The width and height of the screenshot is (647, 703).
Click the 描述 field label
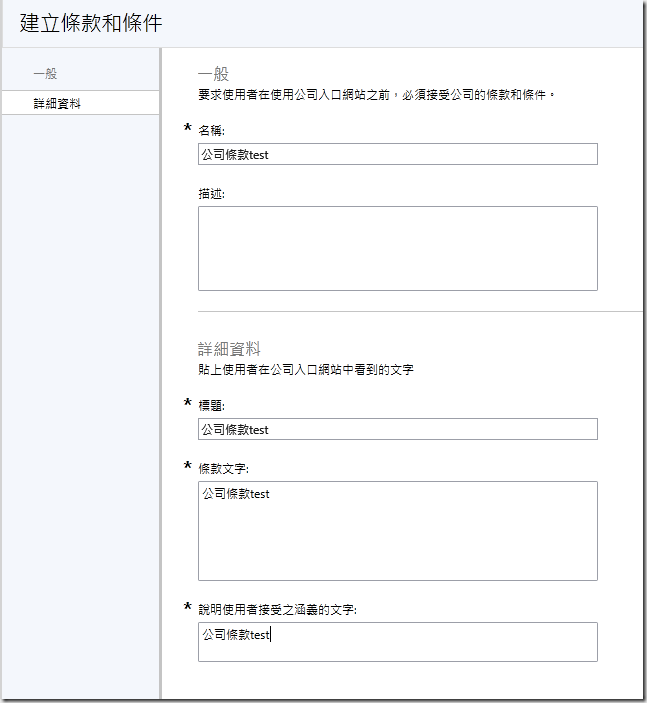(212, 194)
